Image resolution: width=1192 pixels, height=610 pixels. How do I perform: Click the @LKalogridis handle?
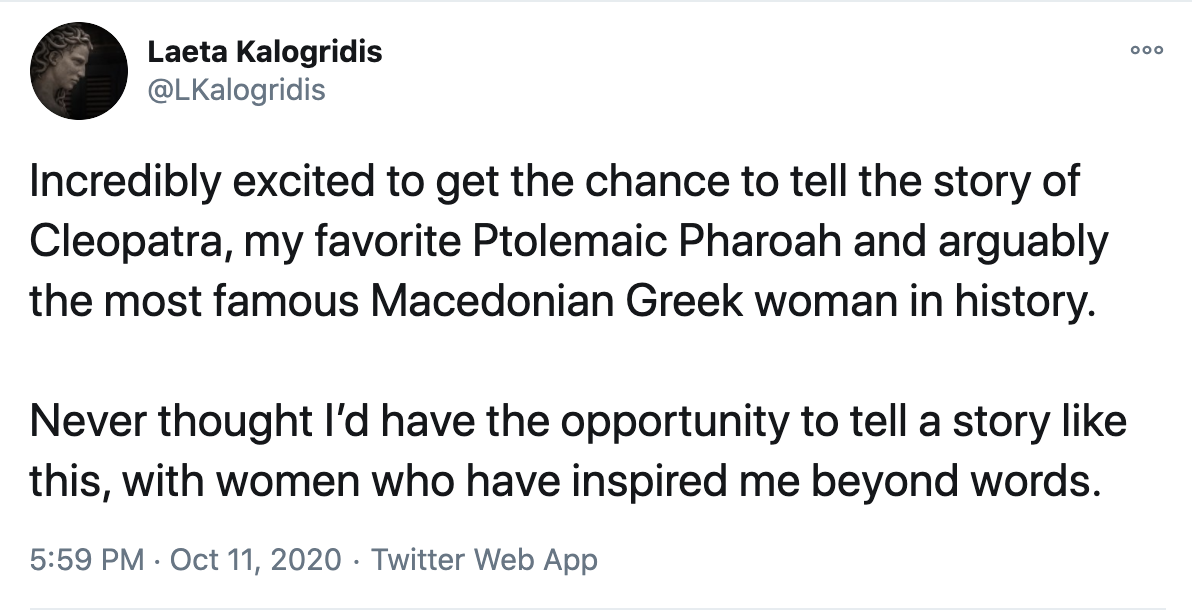pos(236,90)
